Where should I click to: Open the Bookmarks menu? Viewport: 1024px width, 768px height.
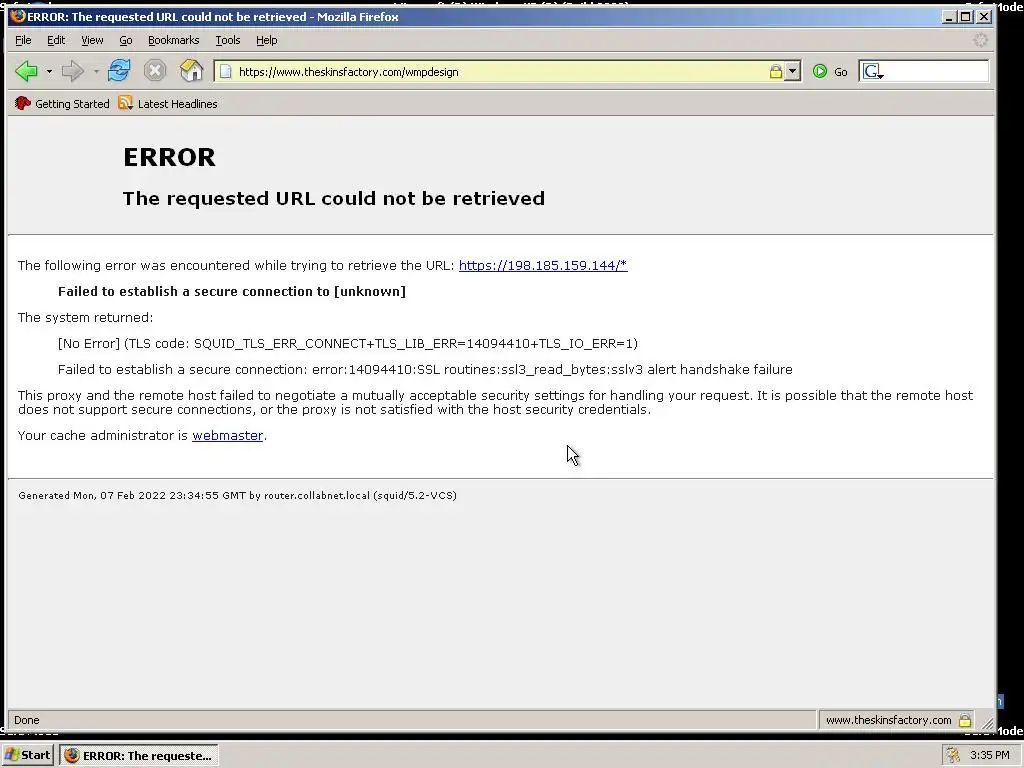(x=174, y=40)
